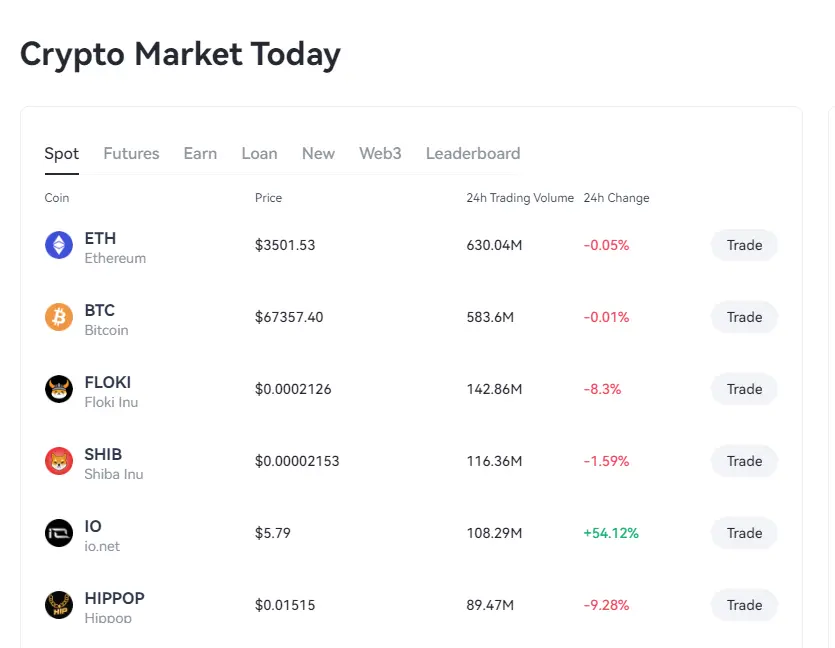Switch to the Futures tab

(131, 153)
